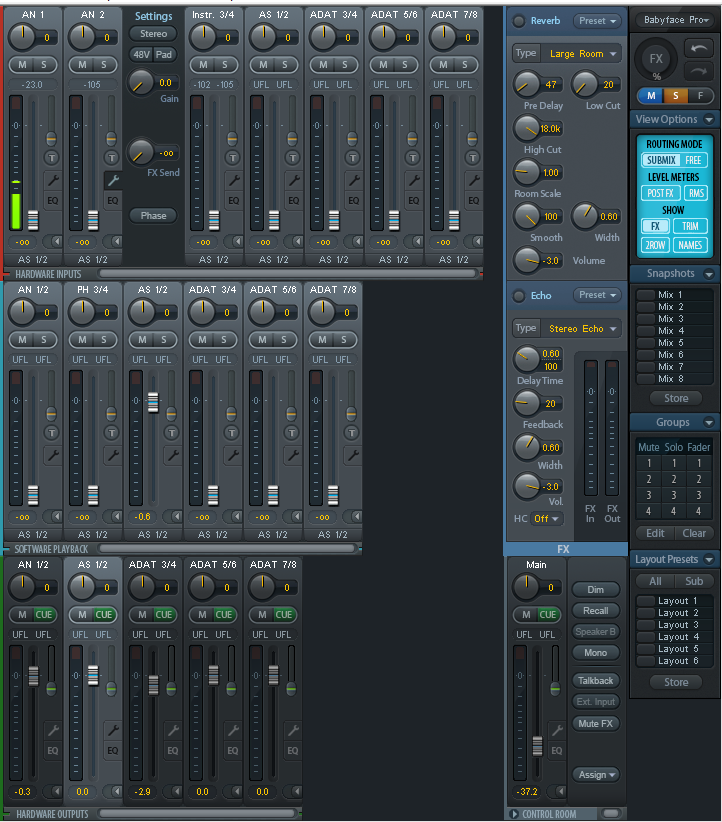Click the Reverb Pre Delay knob
This screenshot has height=822, width=722.
(x=526, y=84)
